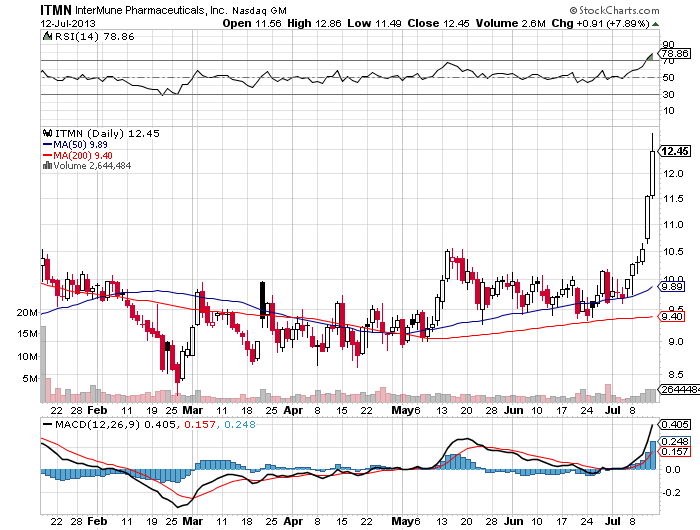The image size is (700, 530).
Task: Click the InterMune Pharmaceuticals, Inc. company name
Action: click(x=152, y=10)
